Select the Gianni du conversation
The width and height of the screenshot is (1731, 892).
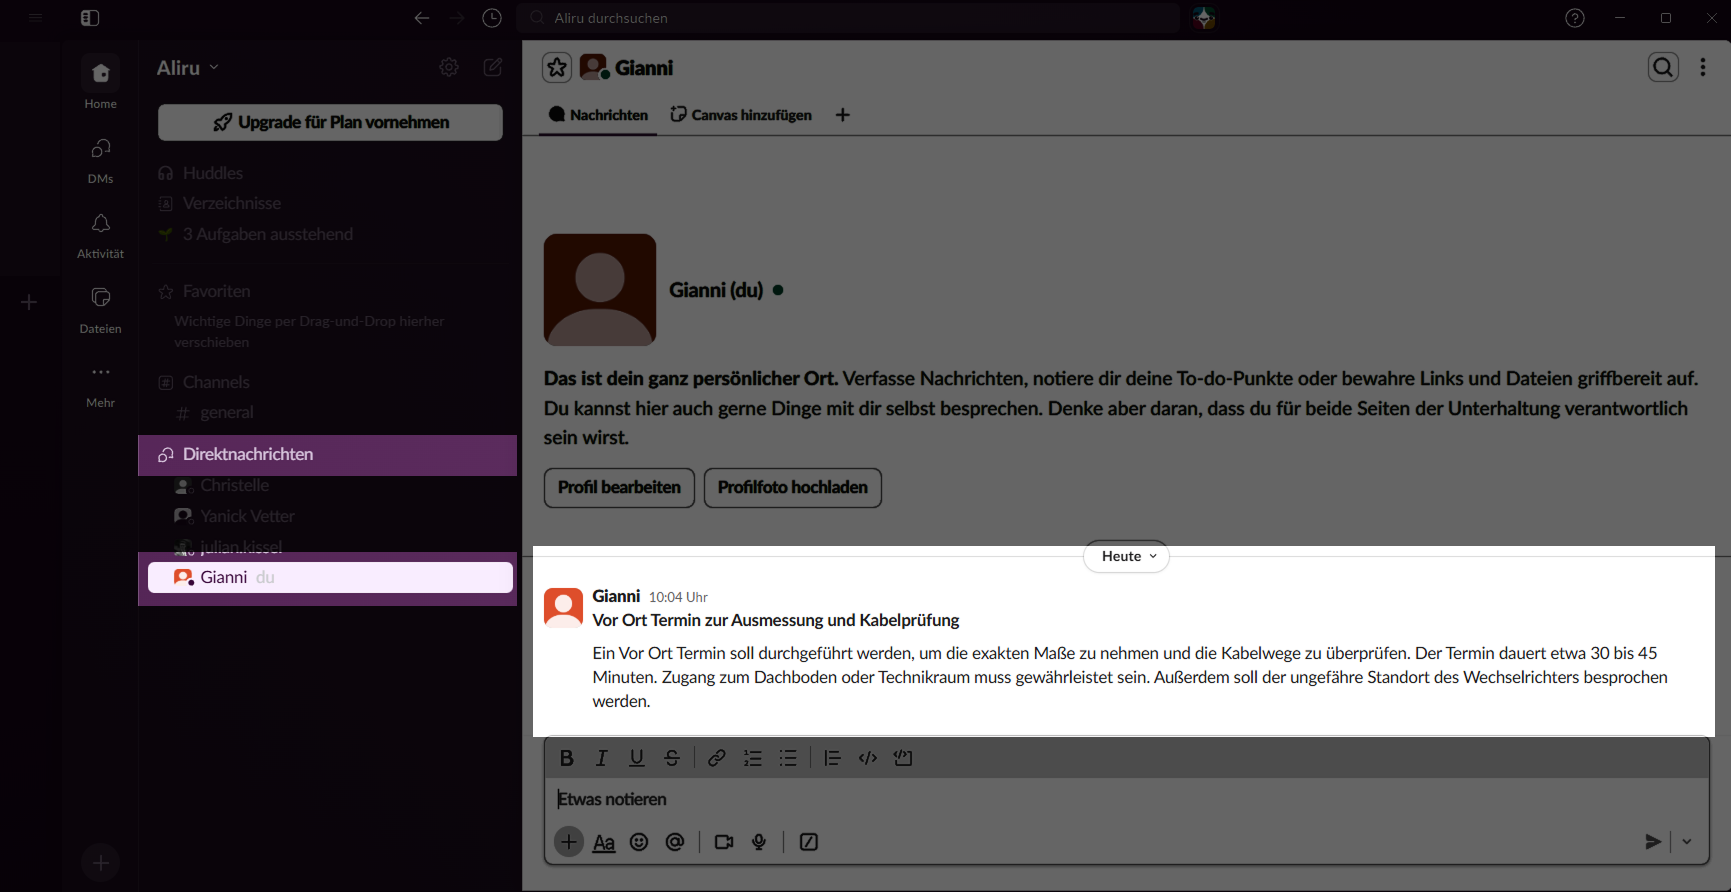[x=330, y=577]
